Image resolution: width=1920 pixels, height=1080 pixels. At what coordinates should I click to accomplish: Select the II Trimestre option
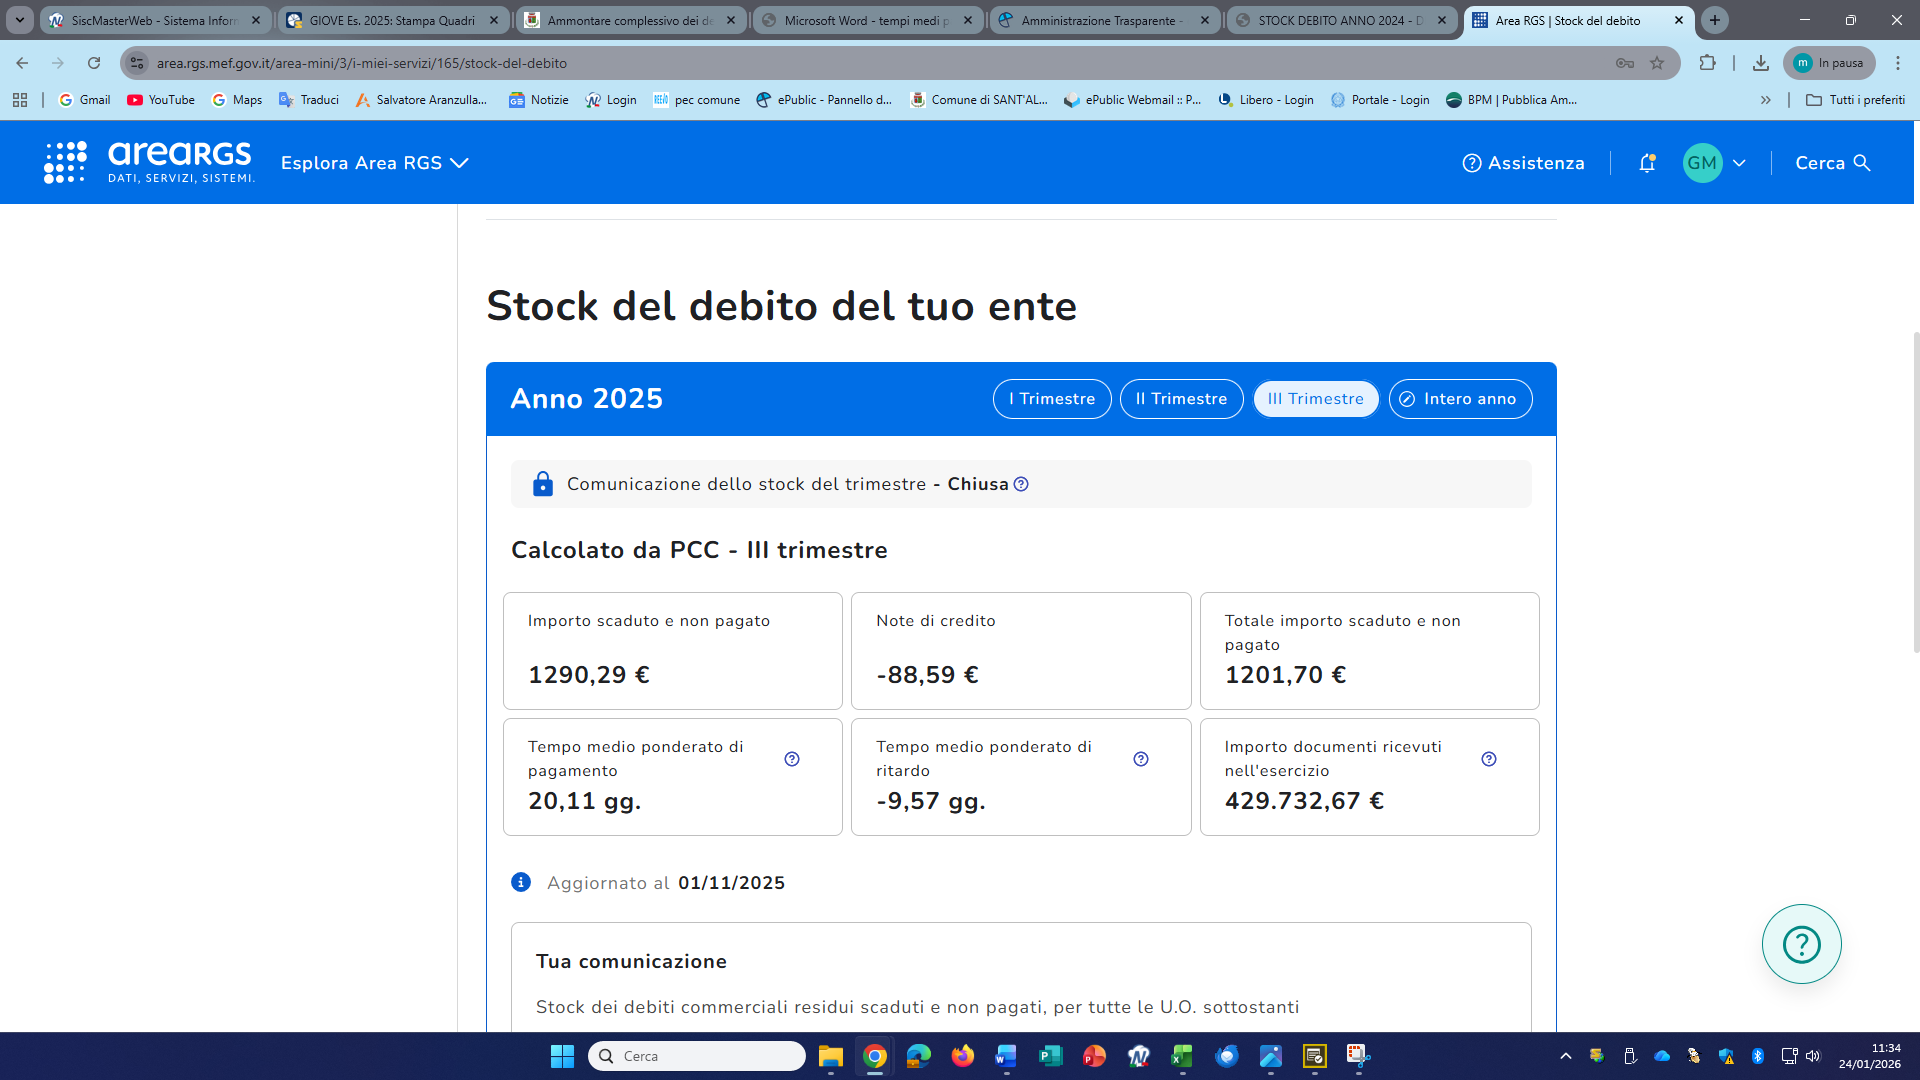pyautogui.click(x=1181, y=399)
